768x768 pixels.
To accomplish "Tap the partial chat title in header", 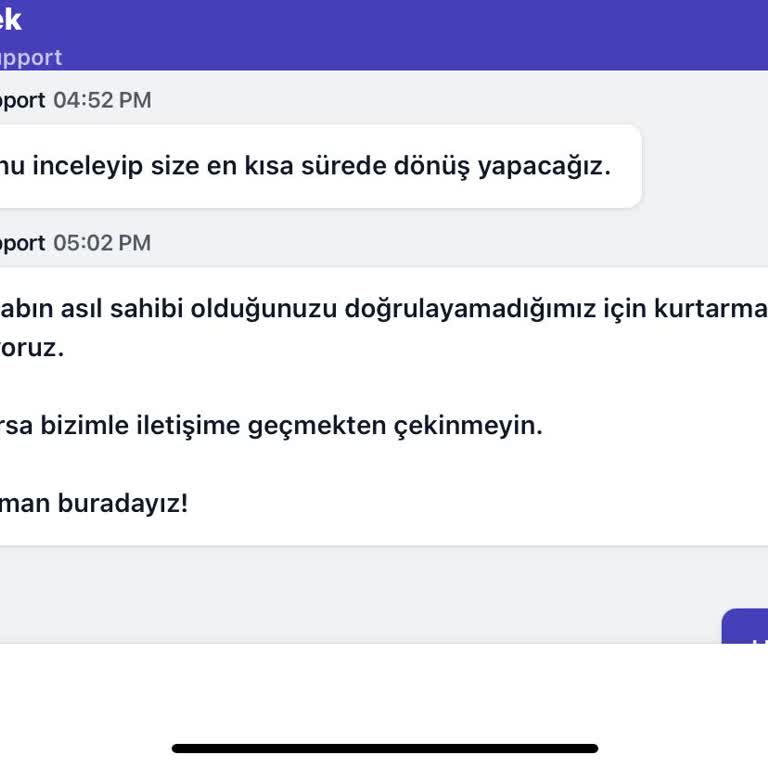I will pos(10,19).
